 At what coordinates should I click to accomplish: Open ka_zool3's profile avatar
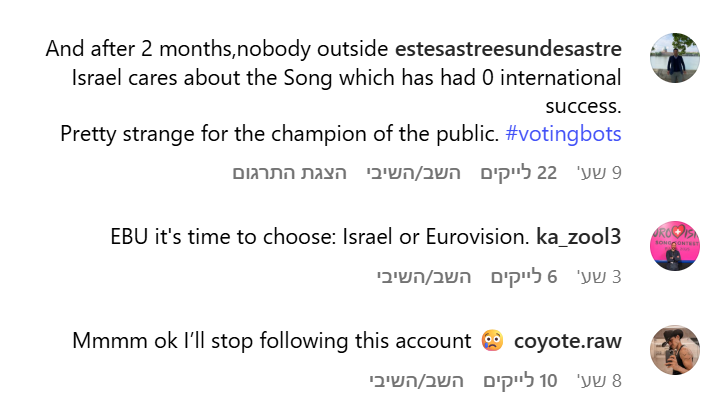(x=675, y=245)
